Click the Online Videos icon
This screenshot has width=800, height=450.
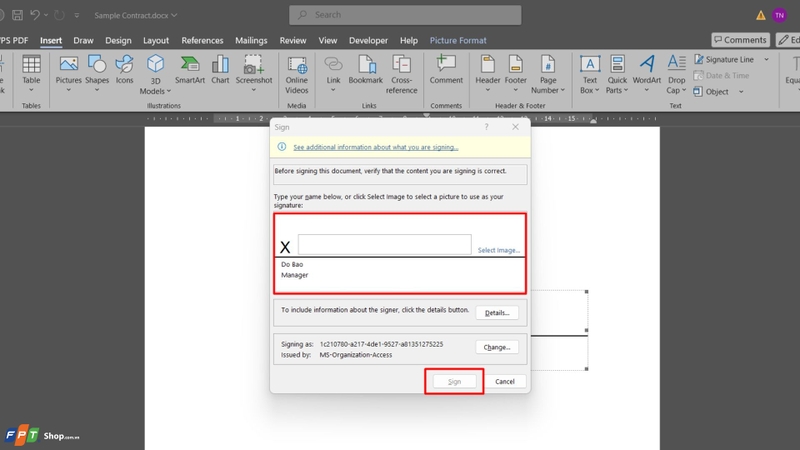(296, 74)
